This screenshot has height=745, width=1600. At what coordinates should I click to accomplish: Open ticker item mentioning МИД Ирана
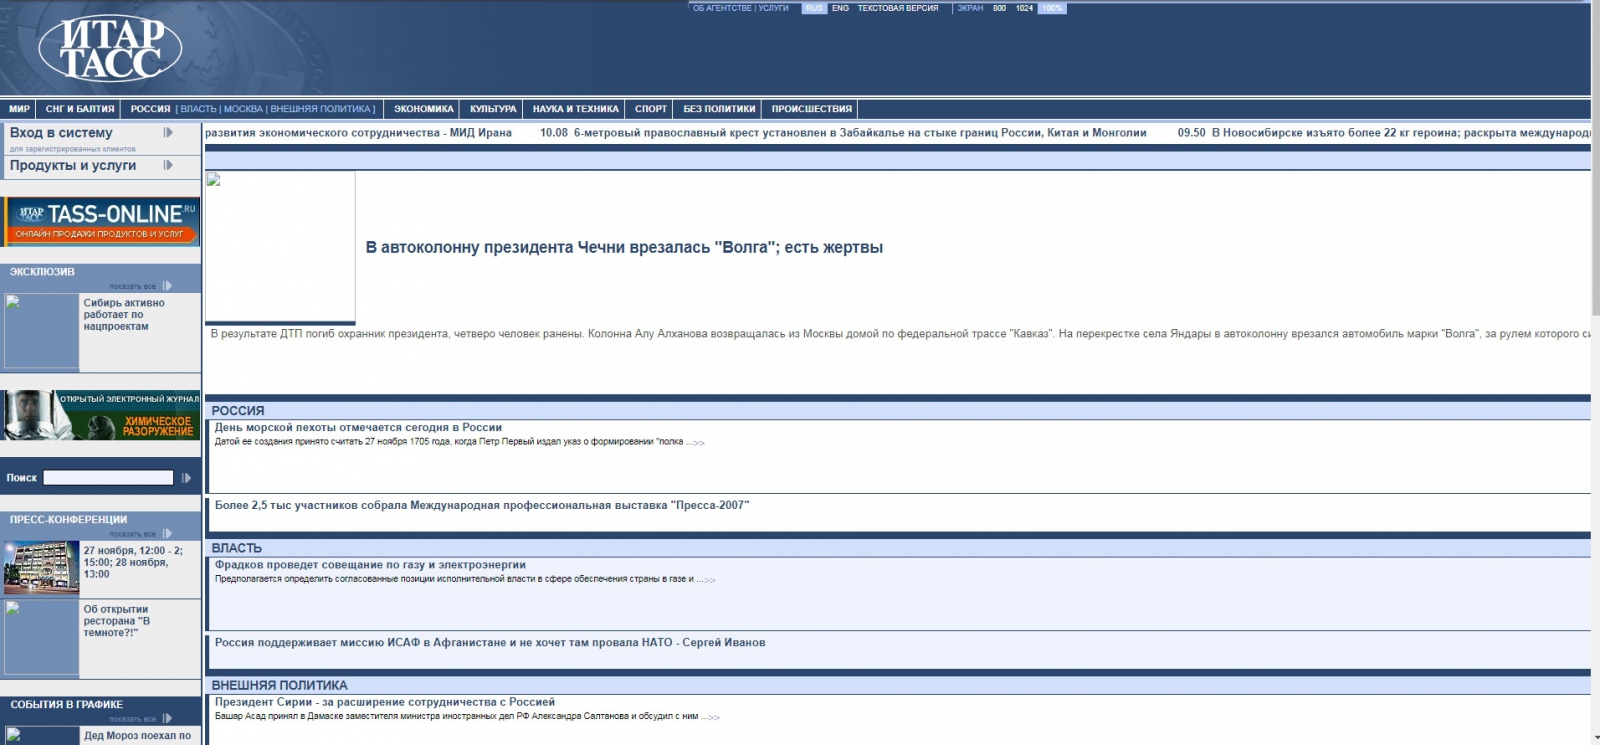click(358, 133)
